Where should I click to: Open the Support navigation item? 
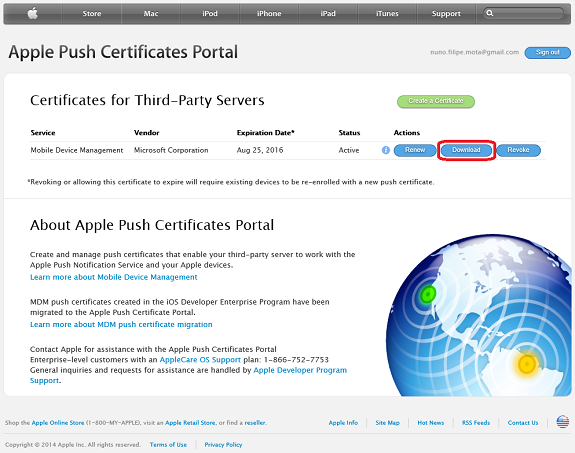pyautogui.click(x=446, y=14)
